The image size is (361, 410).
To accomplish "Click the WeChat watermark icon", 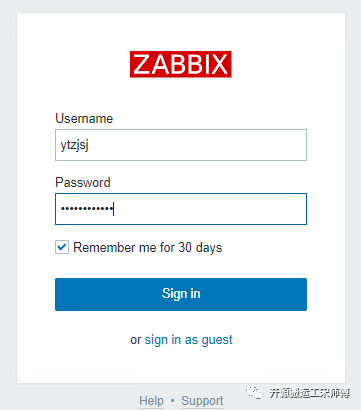I will coord(255,393).
